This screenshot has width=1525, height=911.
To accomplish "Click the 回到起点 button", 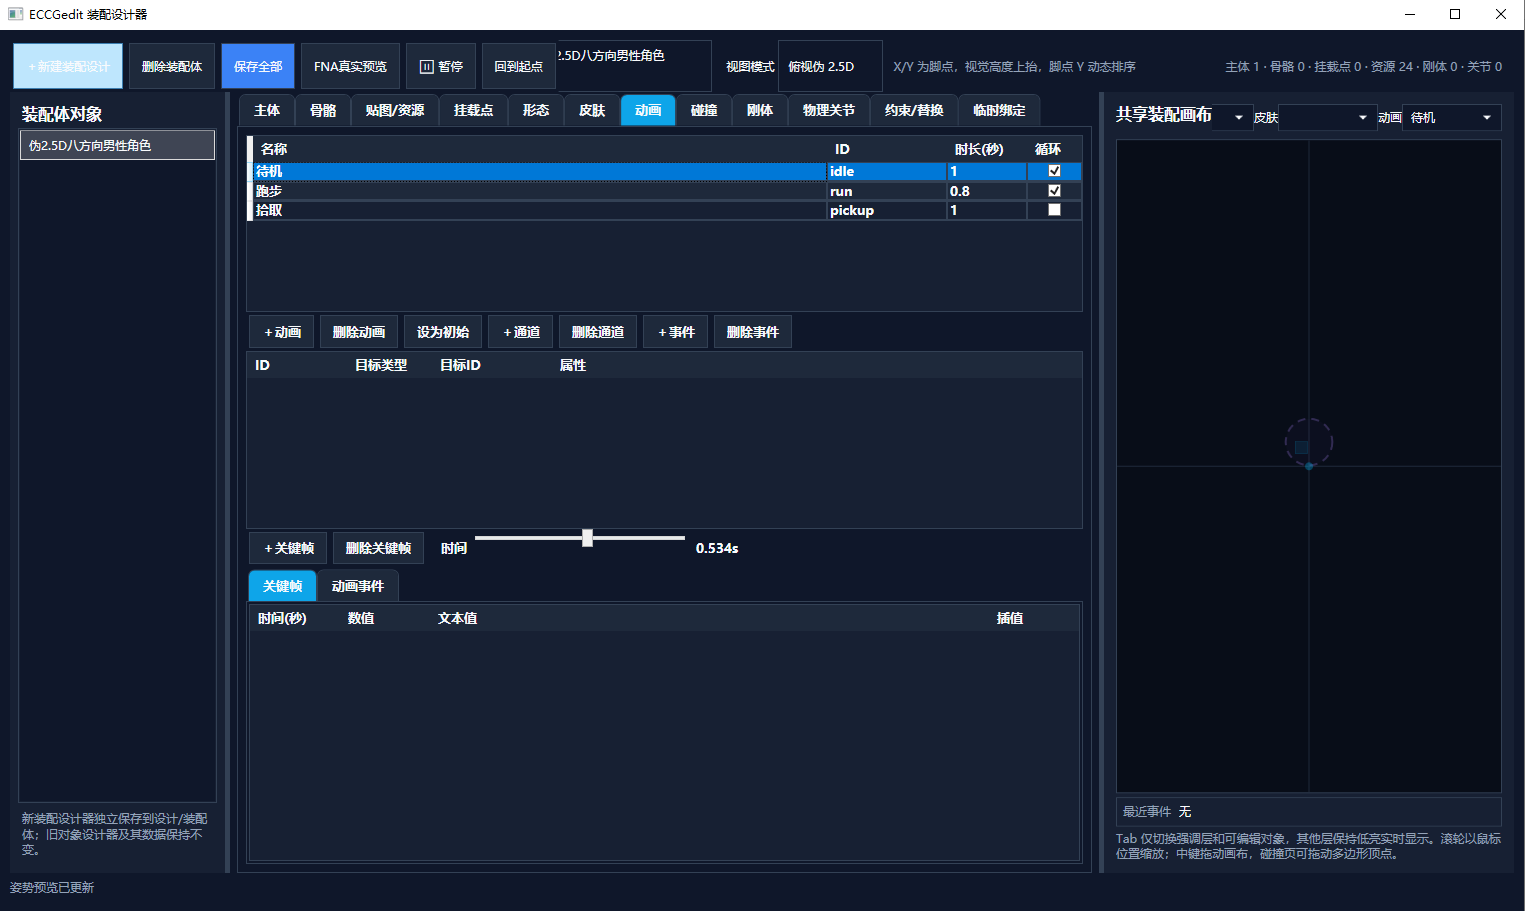I will click(518, 67).
